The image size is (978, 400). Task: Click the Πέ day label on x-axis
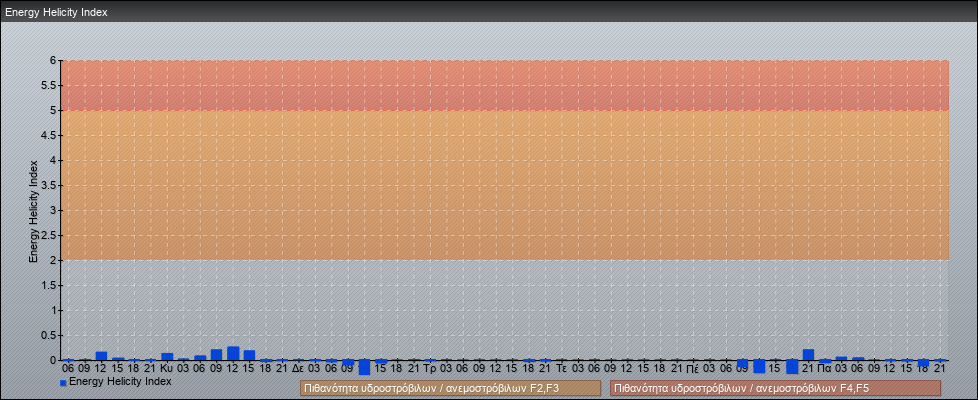click(692, 369)
